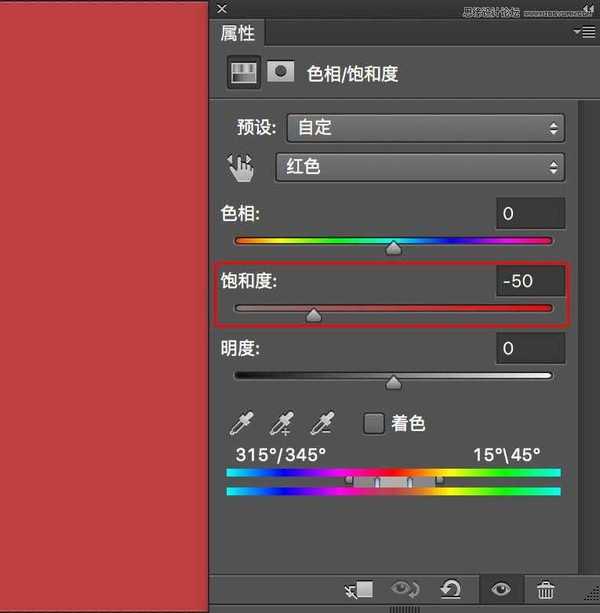The image size is (600, 613).
Task: Reset adjustment to defaults icon
Action: click(x=451, y=589)
